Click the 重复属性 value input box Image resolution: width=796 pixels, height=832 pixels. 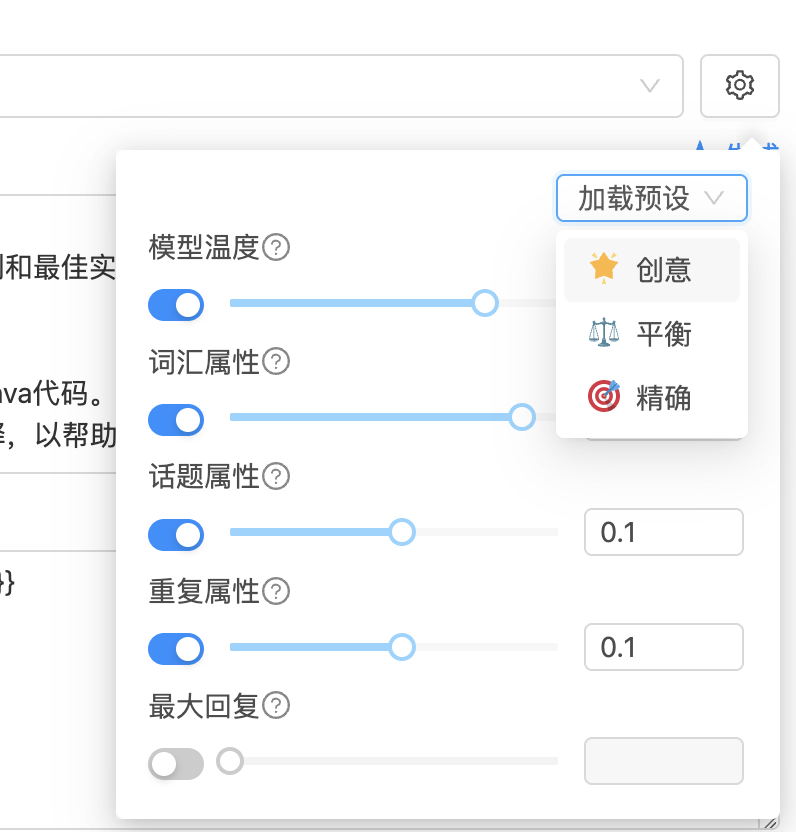click(663, 647)
